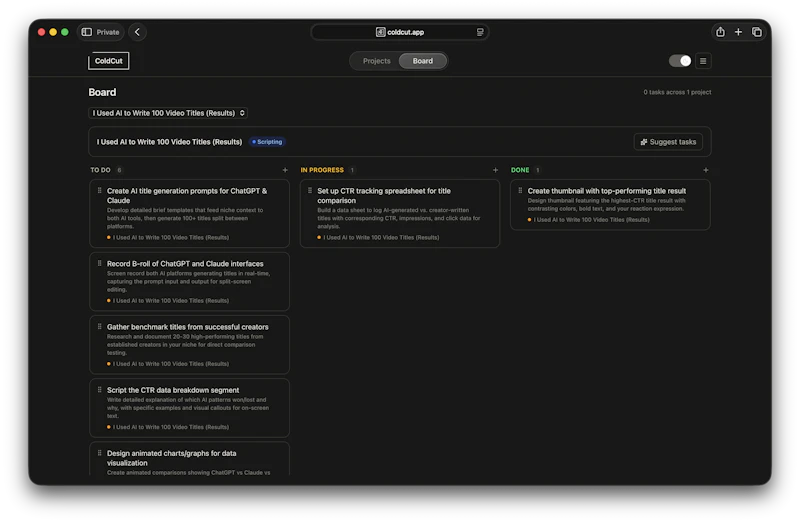Show tab overview icon in browser
This screenshot has width=800, height=523.
757,32
